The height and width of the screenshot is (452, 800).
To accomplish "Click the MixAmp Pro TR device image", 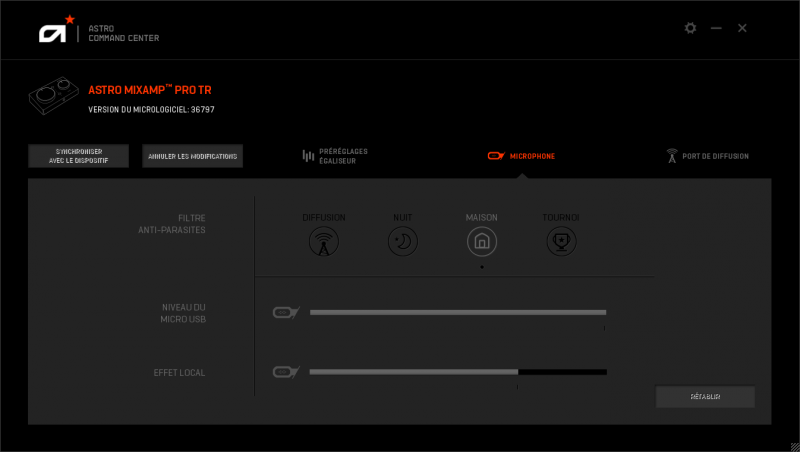I will coord(54,95).
